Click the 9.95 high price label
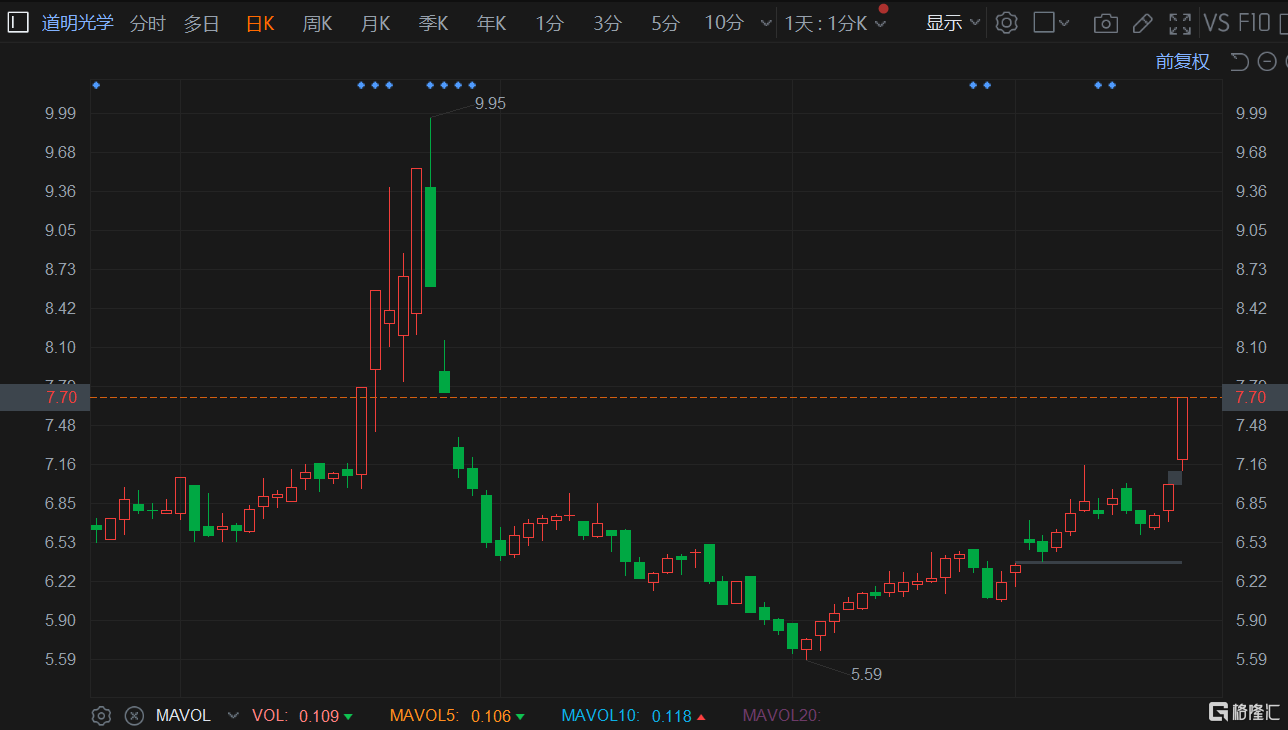The width and height of the screenshot is (1288, 730). coord(490,103)
